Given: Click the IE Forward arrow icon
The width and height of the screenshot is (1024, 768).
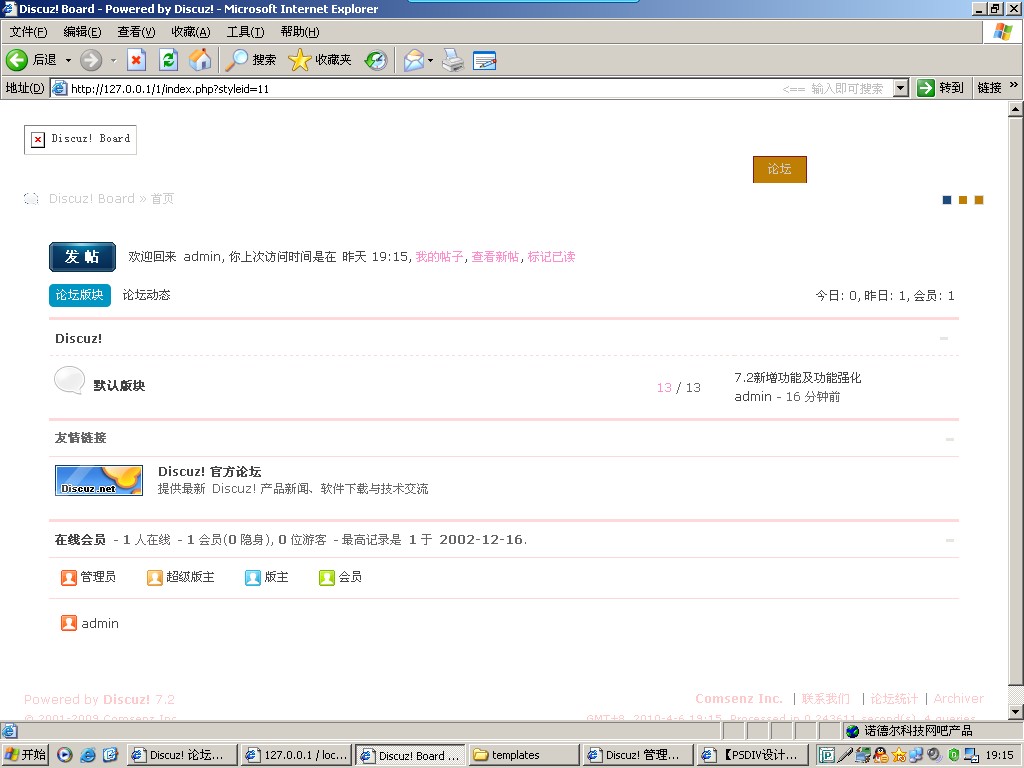Looking at the screenshot, I should click(91, 60).
